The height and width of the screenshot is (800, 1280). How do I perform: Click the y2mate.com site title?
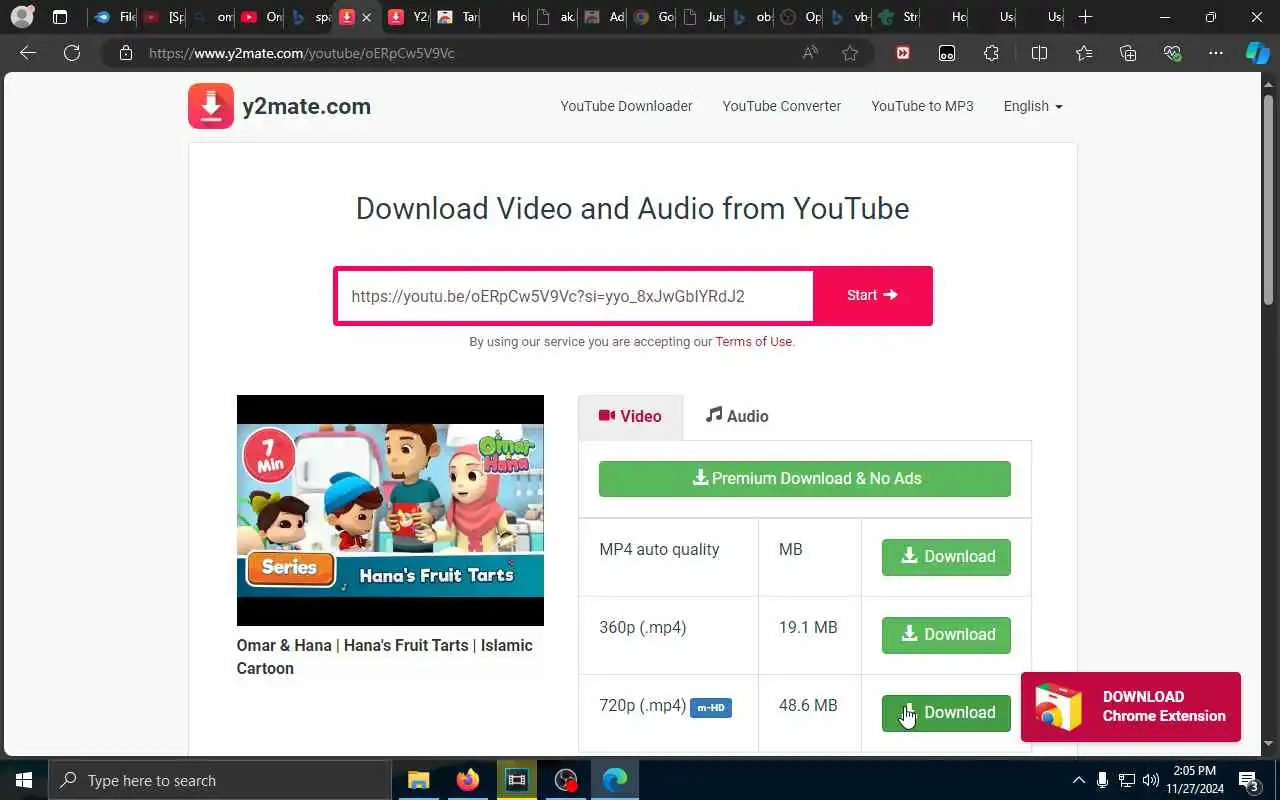coord(306,106)
